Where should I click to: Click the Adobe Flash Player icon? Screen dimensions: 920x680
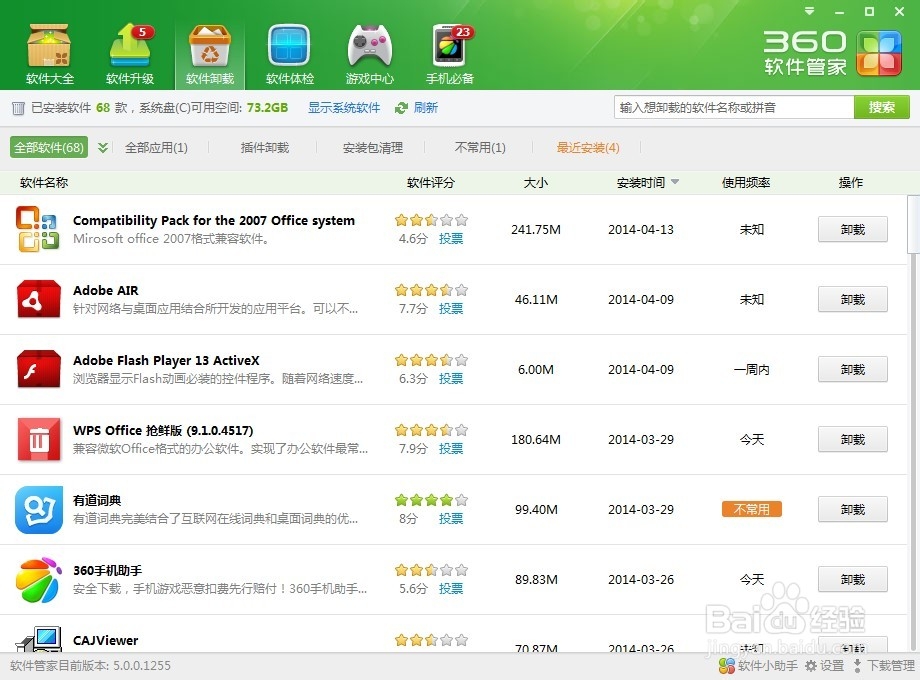pyautogui.click(x=38, y=369)
